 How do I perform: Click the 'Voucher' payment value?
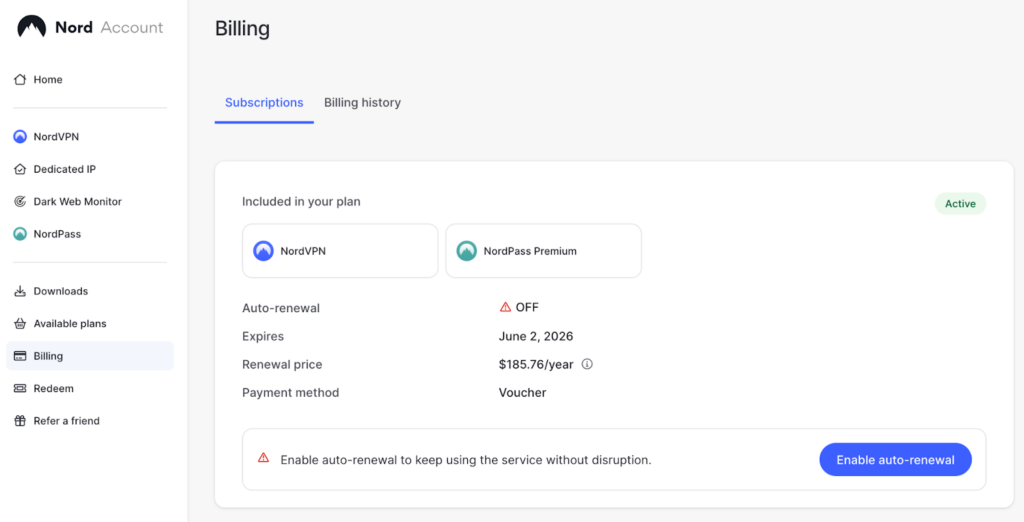[x=522, y=393]
